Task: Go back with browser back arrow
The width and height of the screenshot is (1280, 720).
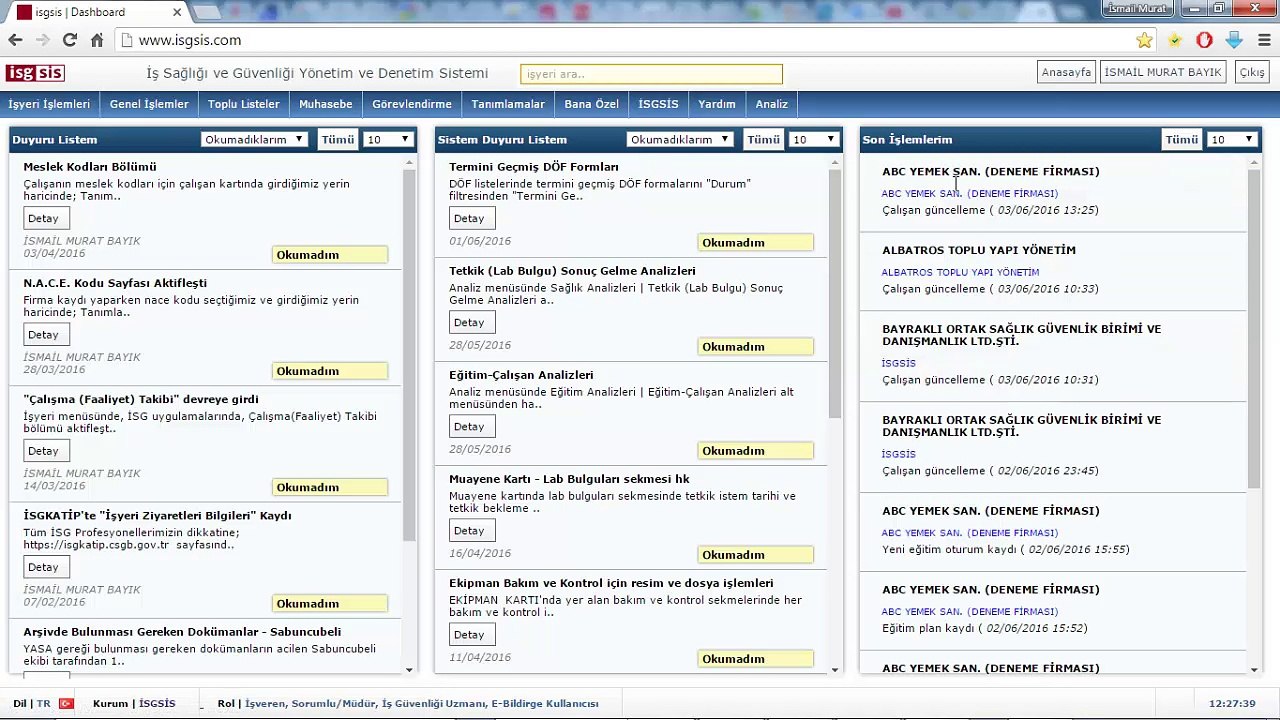Action: 15,40
